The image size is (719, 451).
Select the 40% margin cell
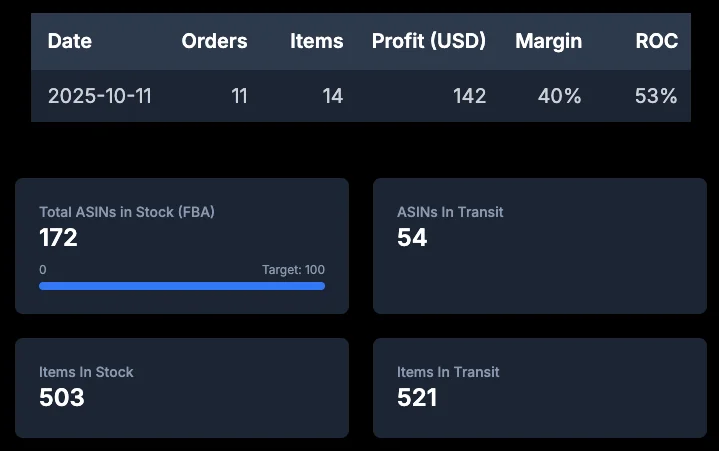click(561, 96)
